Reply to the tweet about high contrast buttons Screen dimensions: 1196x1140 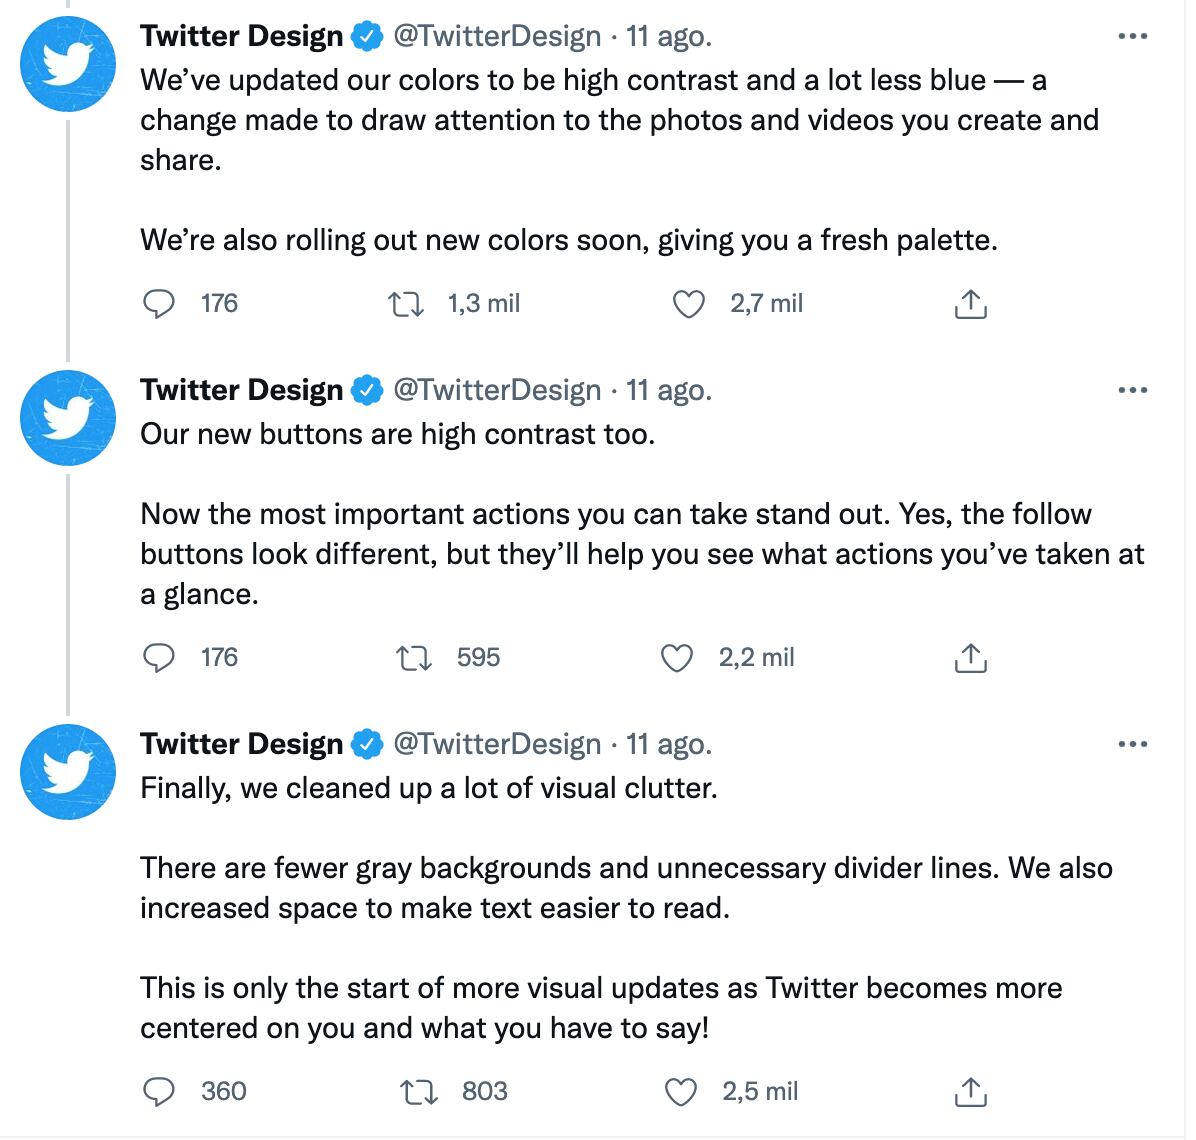pos(160,657)
